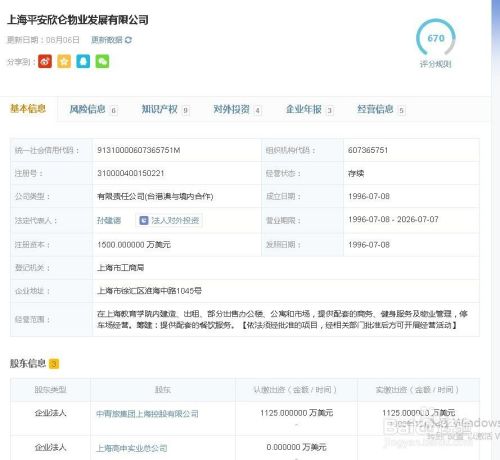
Task: Share to QZone via star icon
Action: tap(64, 61)
